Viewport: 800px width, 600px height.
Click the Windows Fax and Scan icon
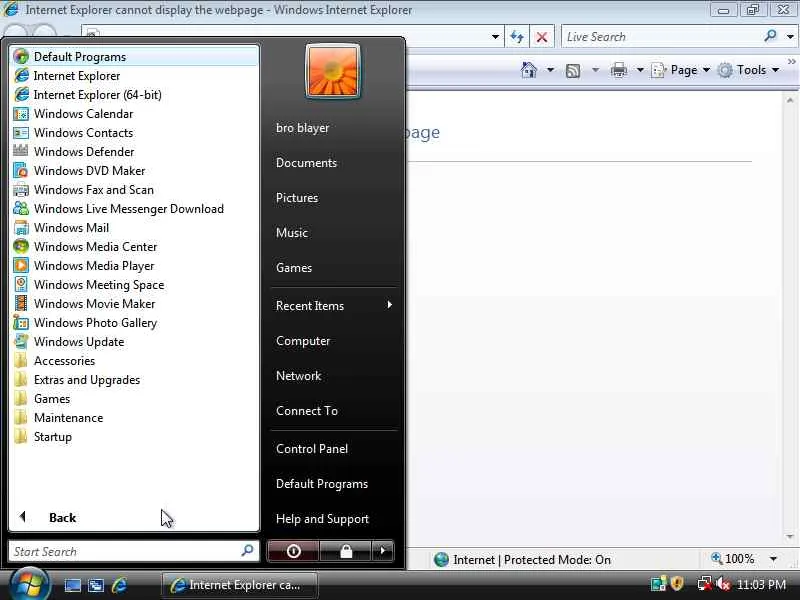coord(21,189)
